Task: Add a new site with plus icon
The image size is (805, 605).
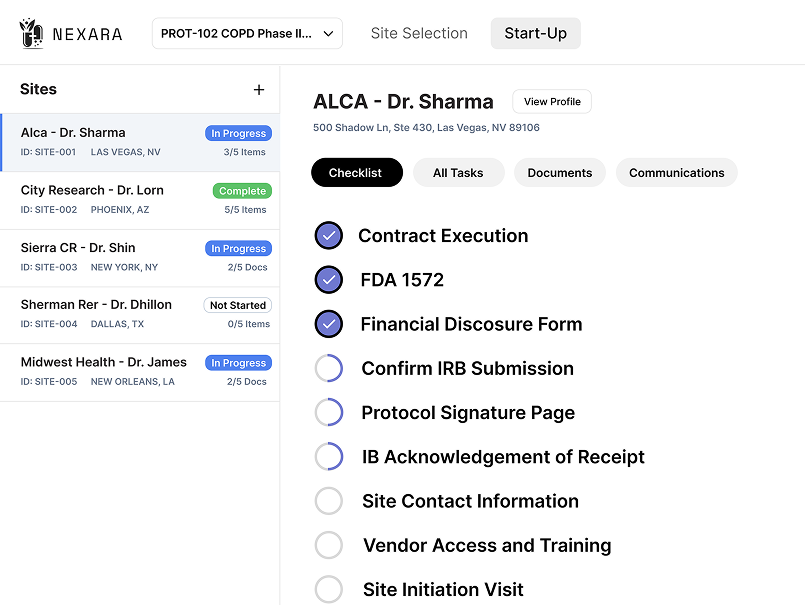Action: (x=259, y=90)
